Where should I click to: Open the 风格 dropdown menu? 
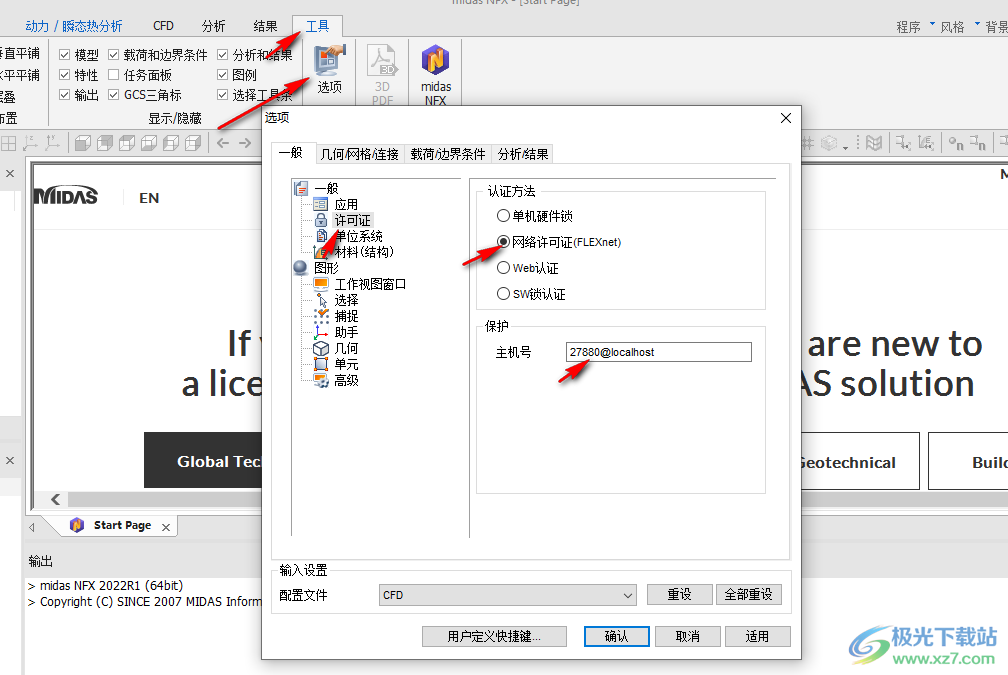pyautogui.click(x=959, y=26)
